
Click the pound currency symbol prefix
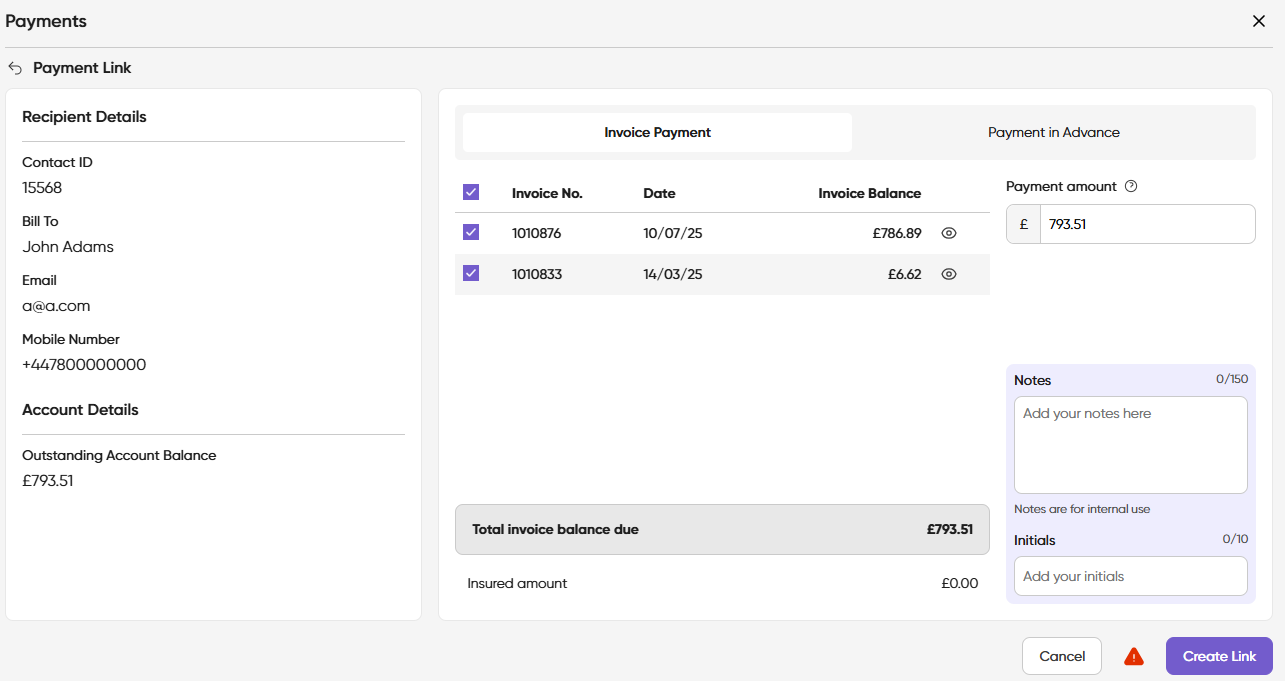(x=1023, y=224)
